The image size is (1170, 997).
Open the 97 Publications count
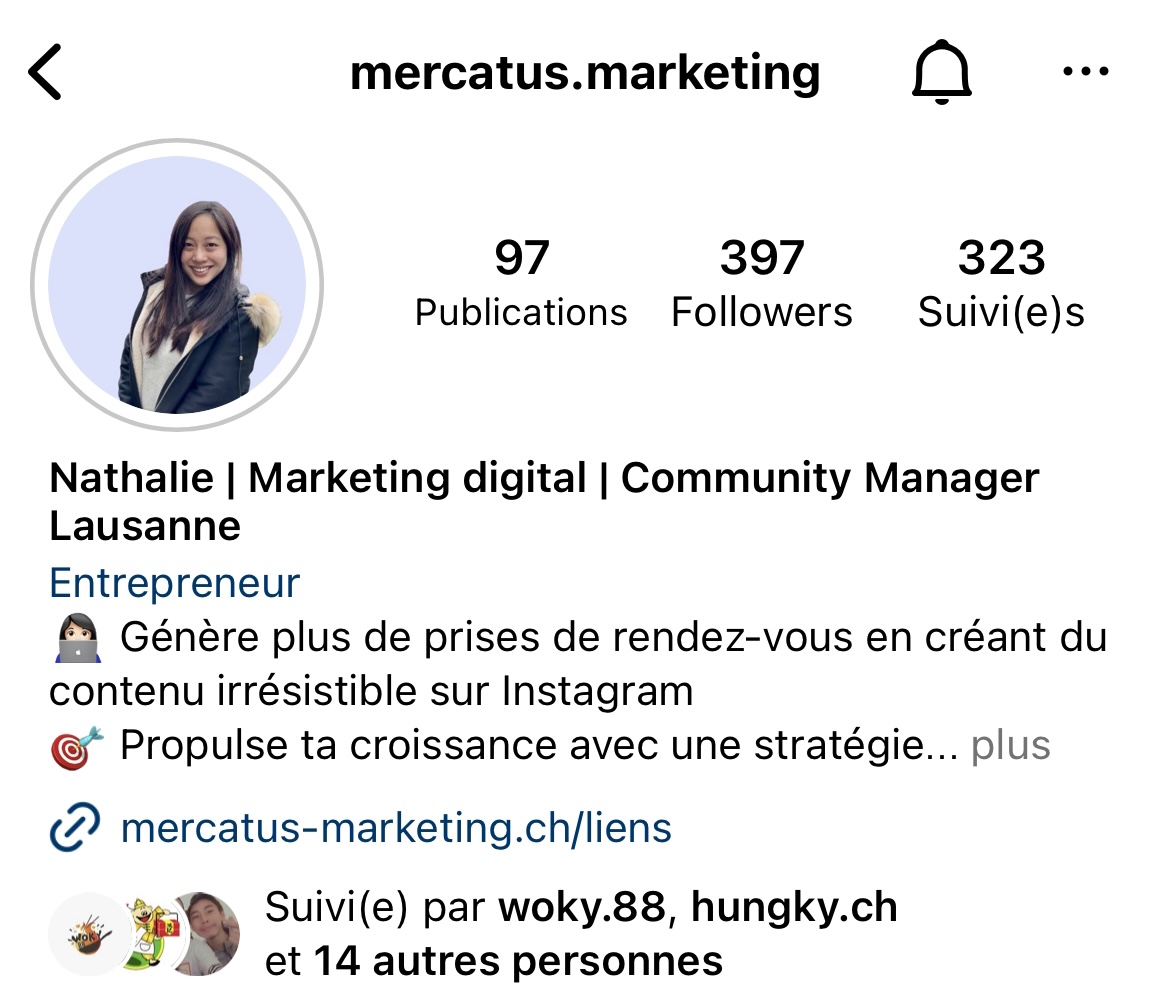point(521,283)
